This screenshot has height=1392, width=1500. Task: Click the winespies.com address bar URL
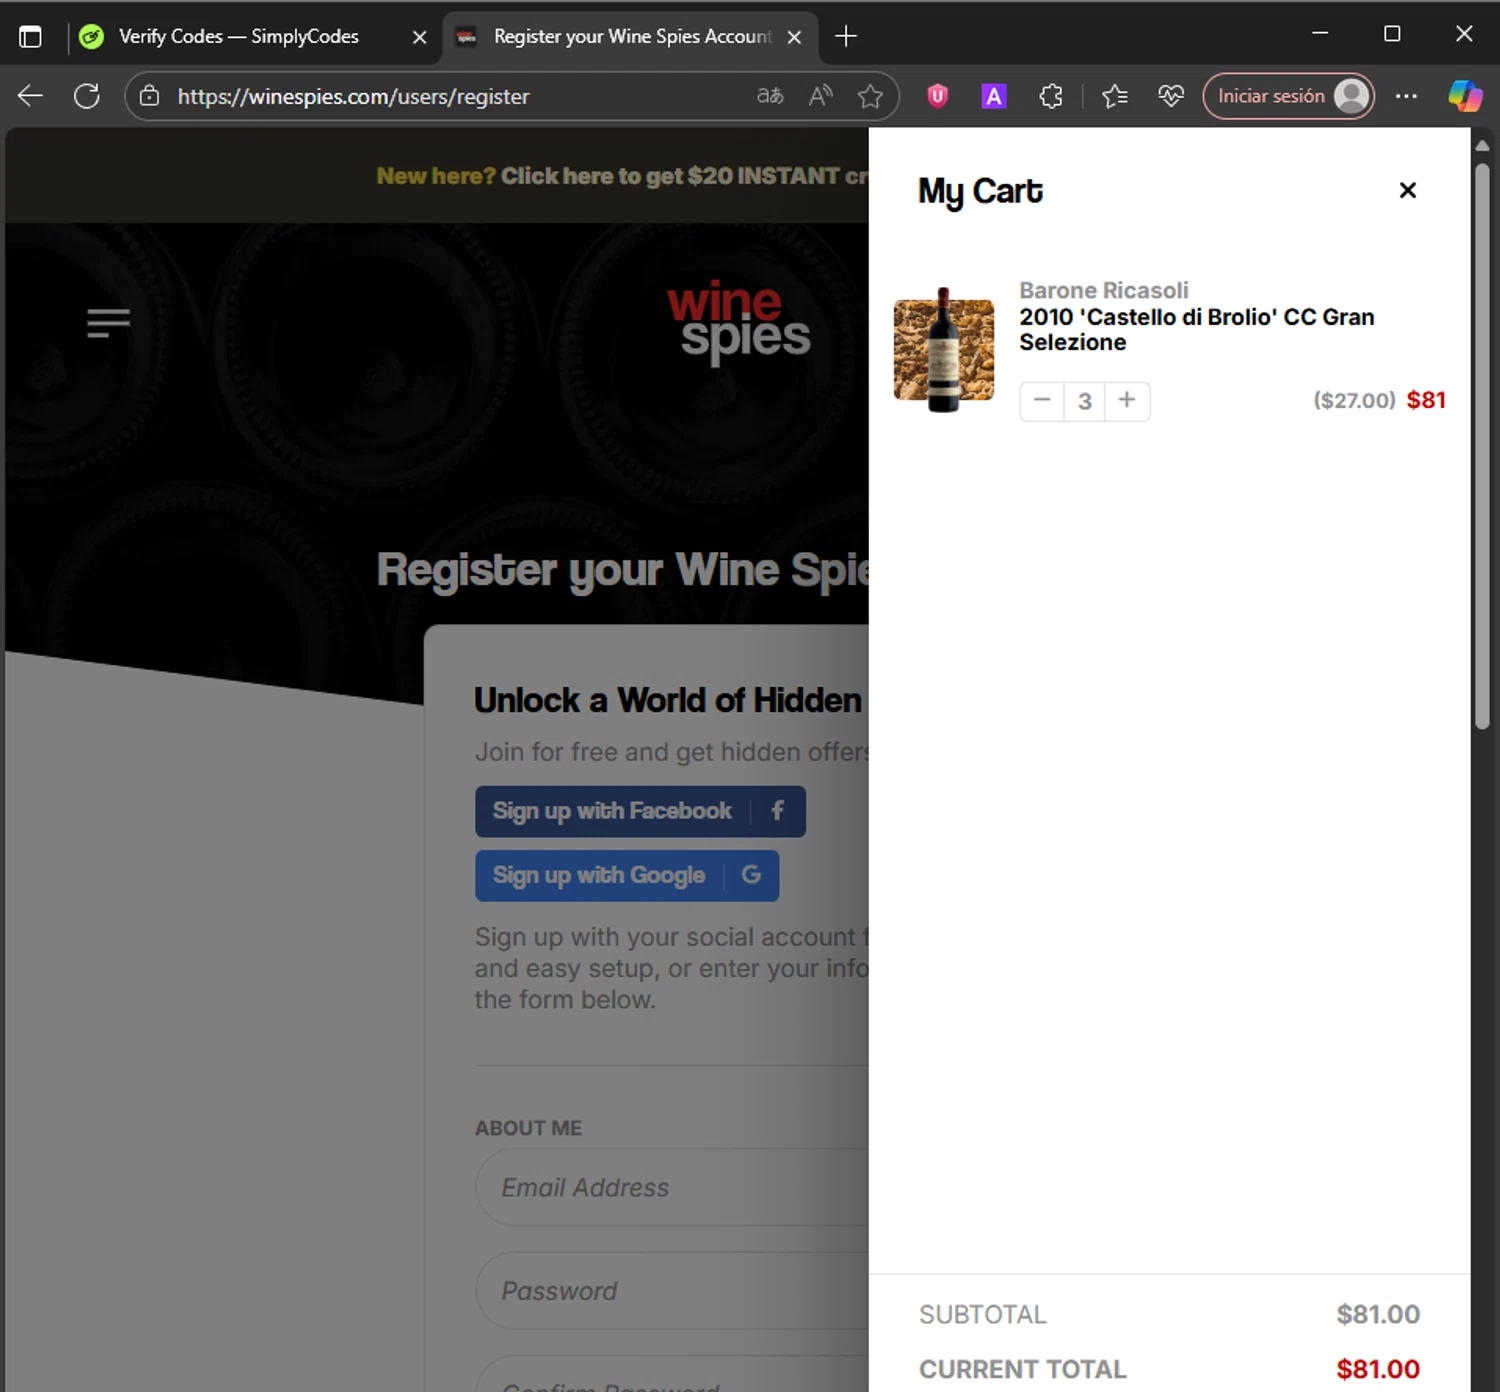pyautogui.click(x=353, y=97)
